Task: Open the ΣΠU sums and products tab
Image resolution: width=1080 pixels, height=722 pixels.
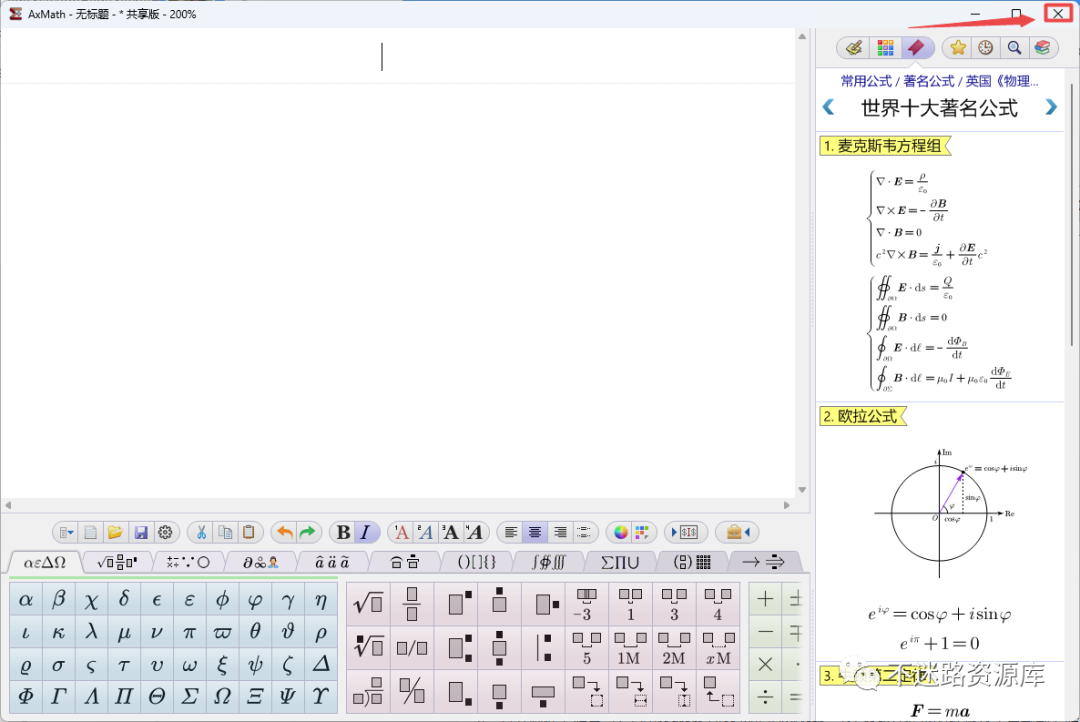Action: (x=620, y=562)
